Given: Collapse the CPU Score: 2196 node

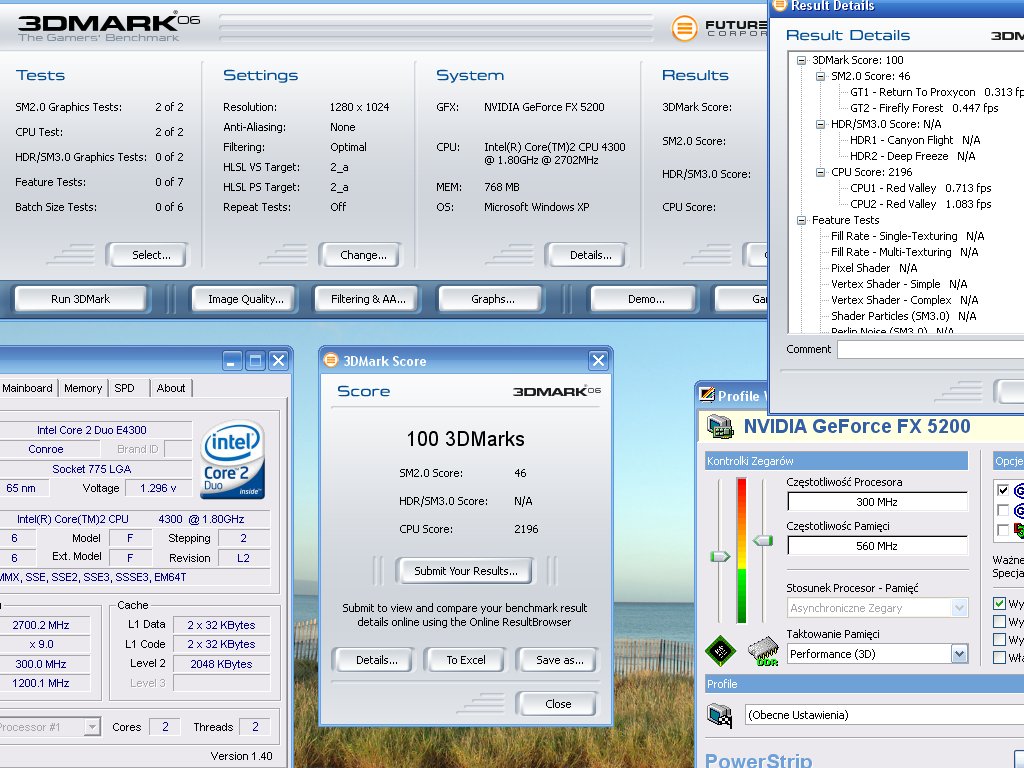Looking at the screenshot, I should pos(820,172).
